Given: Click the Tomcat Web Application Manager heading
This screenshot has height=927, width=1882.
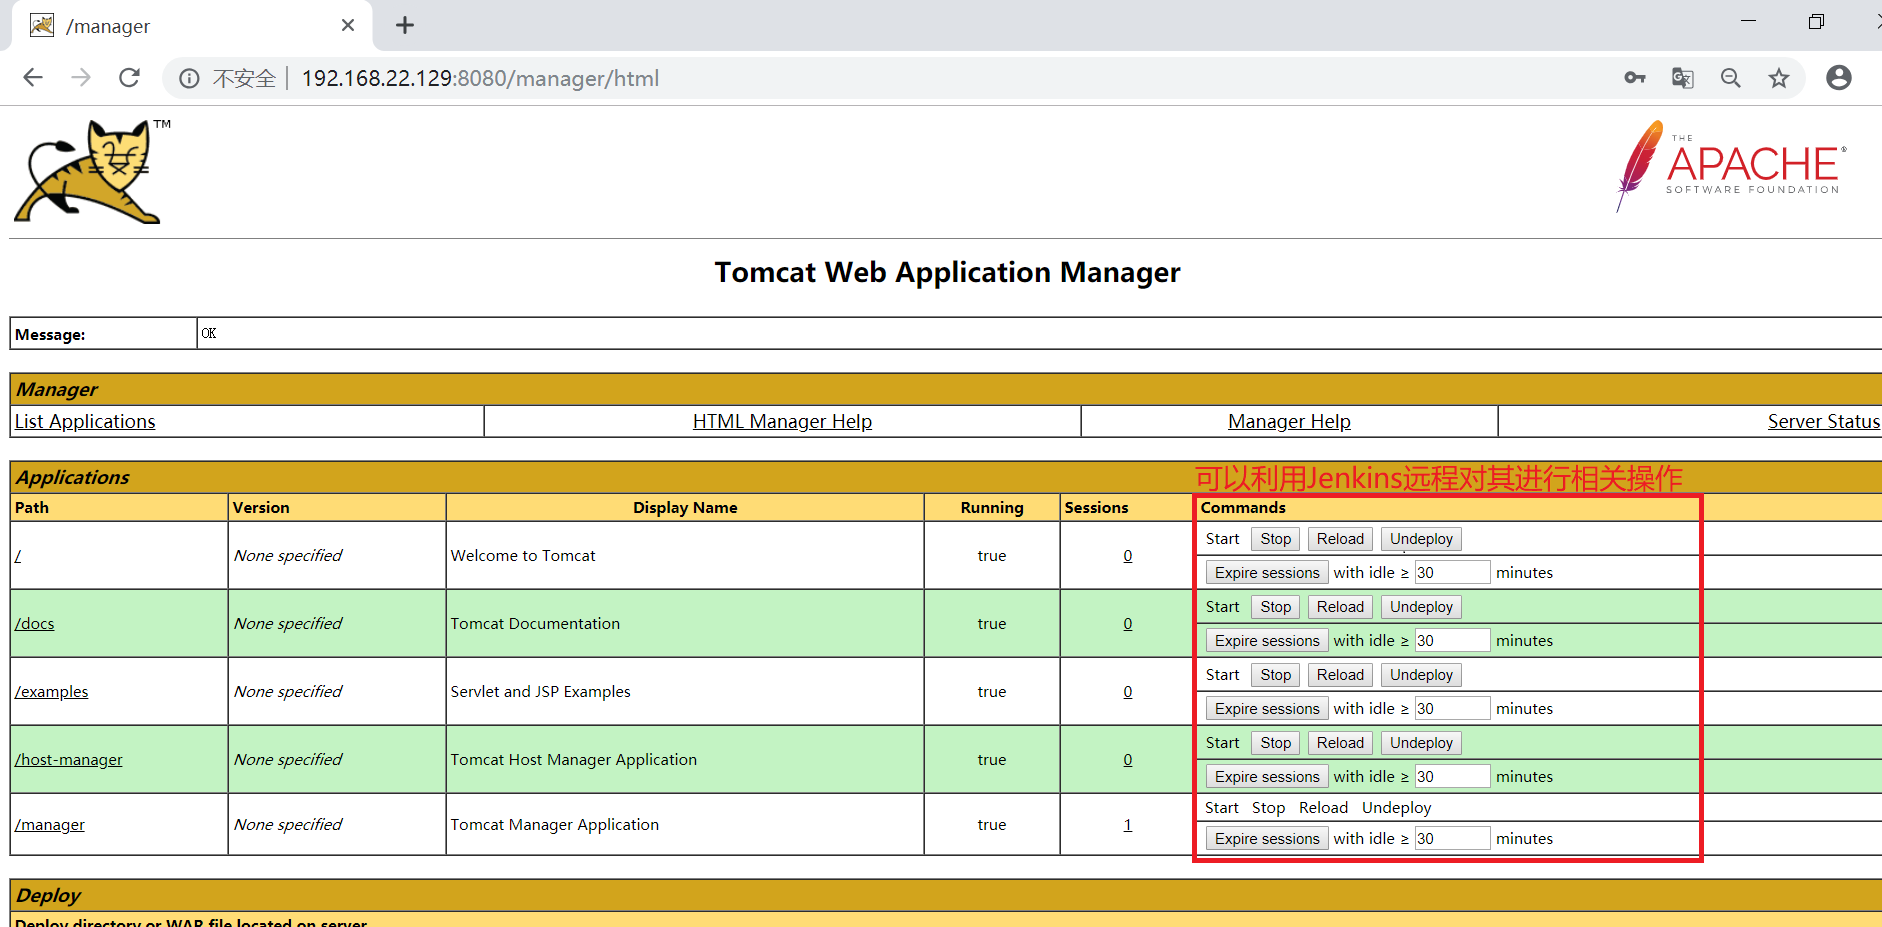Looking at the screenshot, I should pyautogui.click(x=947, y=273).
